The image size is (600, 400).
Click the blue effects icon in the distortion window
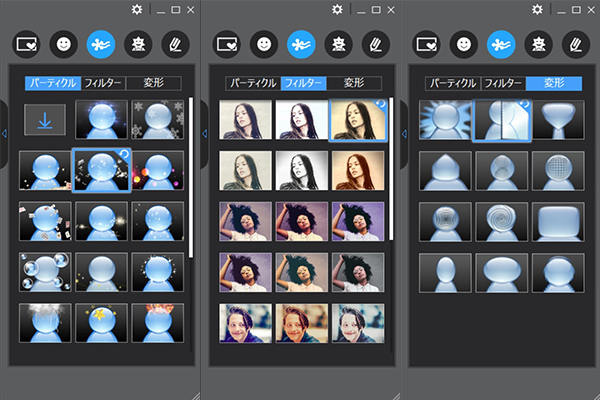click(x=499, y=44)
